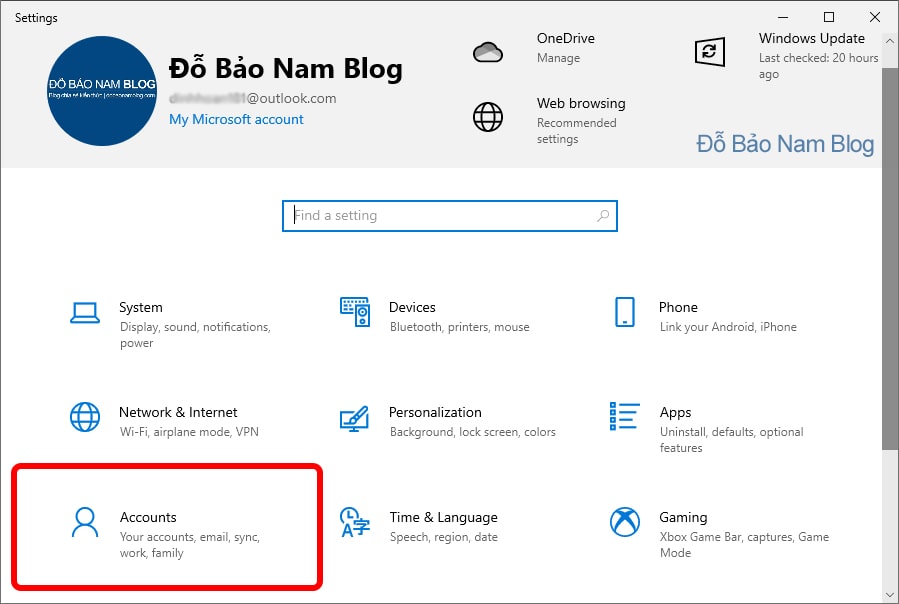Select Time & Language category title
This screenshot has width=899, height=604.
coord(444,517)
